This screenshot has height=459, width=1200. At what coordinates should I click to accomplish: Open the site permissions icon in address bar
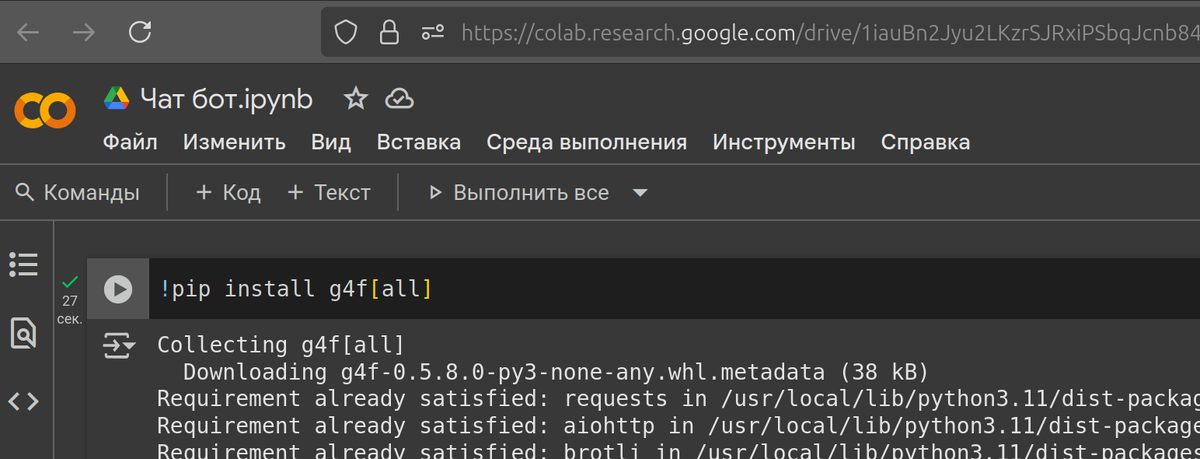tap(432, 33)
